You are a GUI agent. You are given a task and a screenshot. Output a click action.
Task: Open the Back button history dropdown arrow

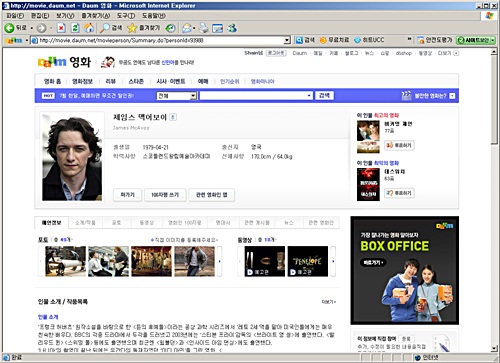(x=32, y=28)
